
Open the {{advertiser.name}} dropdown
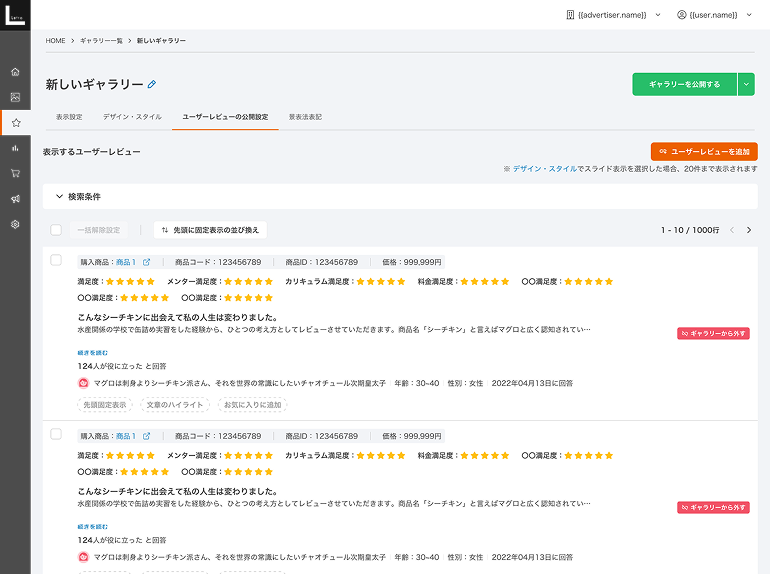[x=612, y=15]
